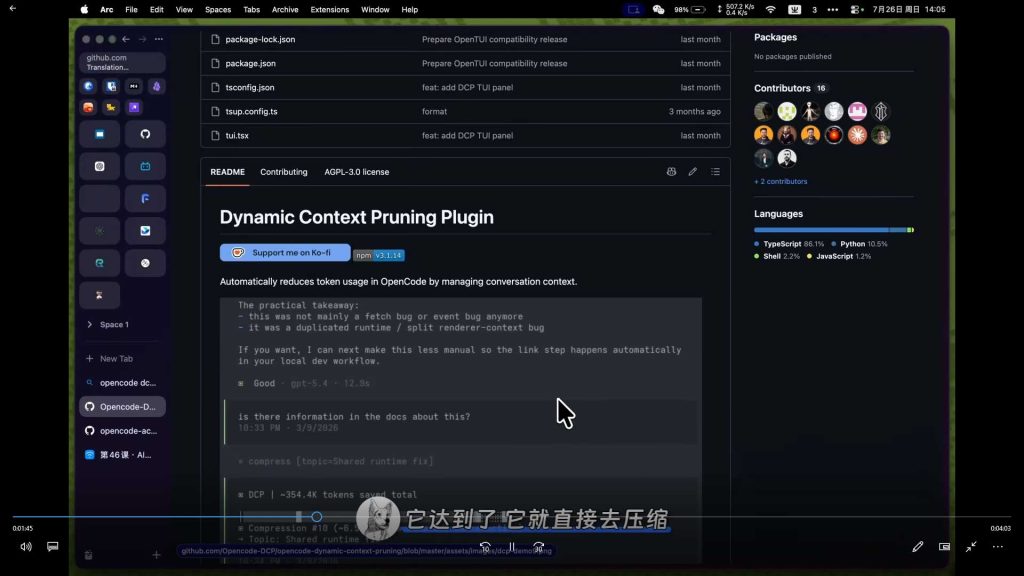This screenshot has width=1024, height=576.
Task: Click the player mini-view icon
Action: [x=944, y=547]
